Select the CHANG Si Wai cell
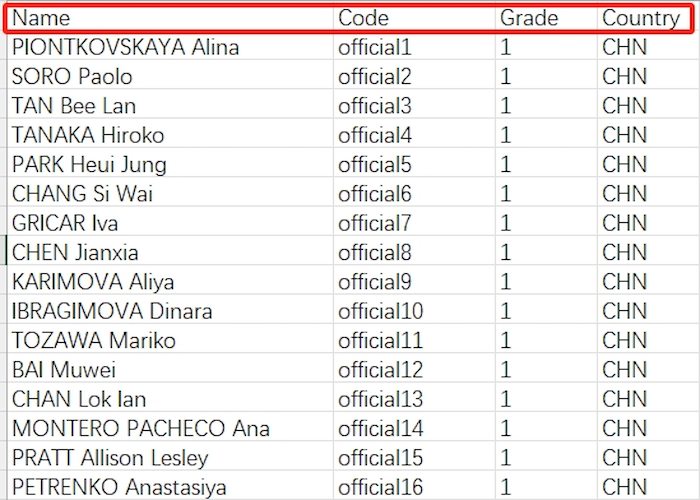The width and height of the screenshot is (700, 500). tap(170, 194)
